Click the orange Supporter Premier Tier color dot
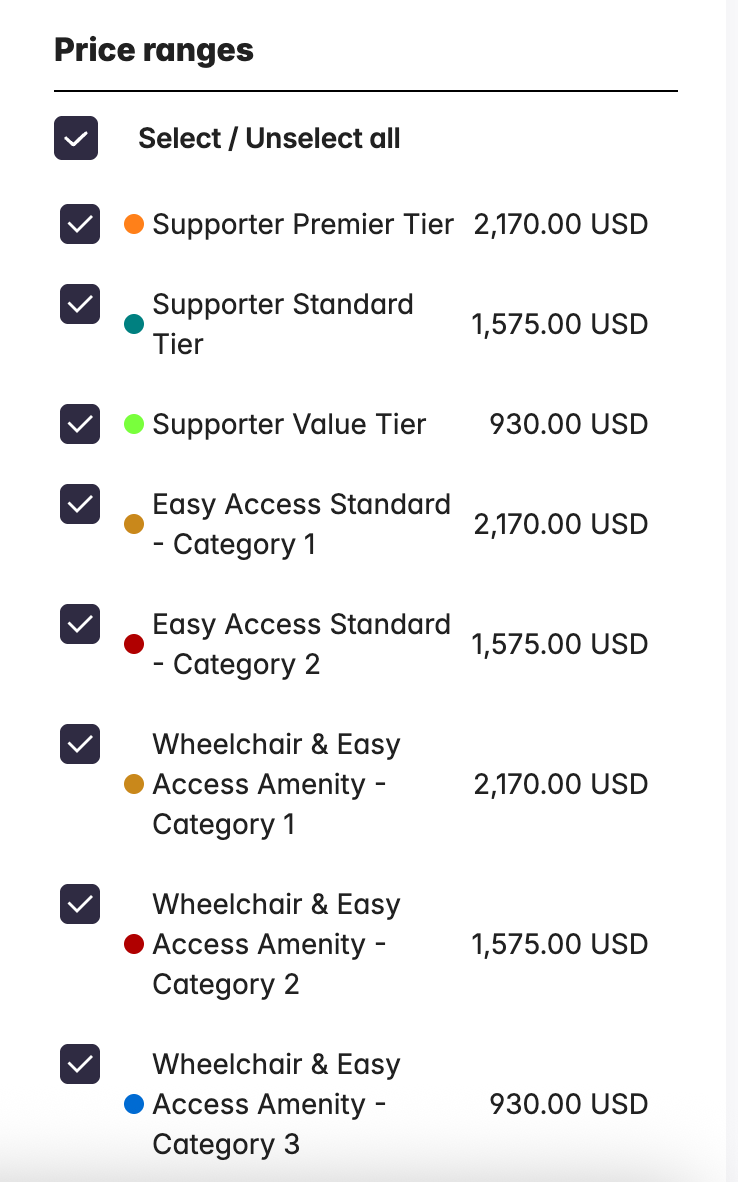 (134, 224)
